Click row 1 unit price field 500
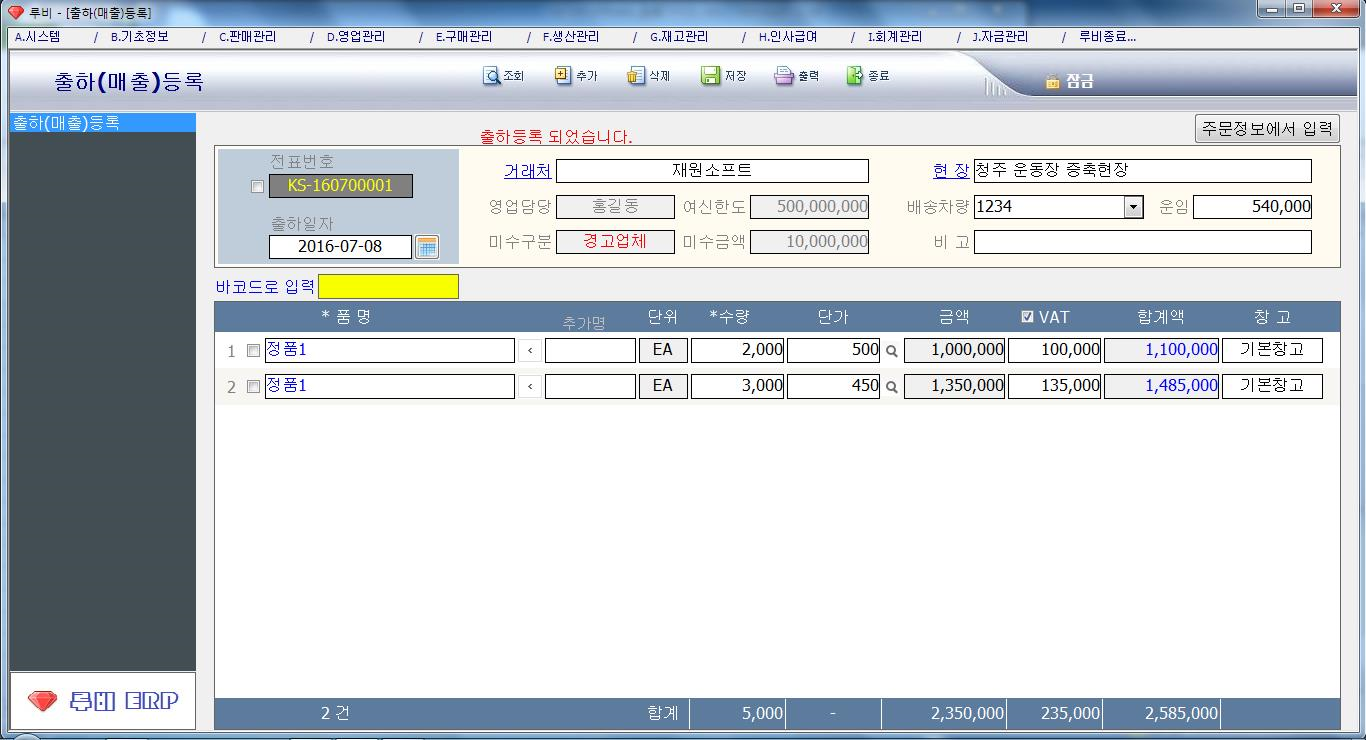1366x740 pixels. 834,351
